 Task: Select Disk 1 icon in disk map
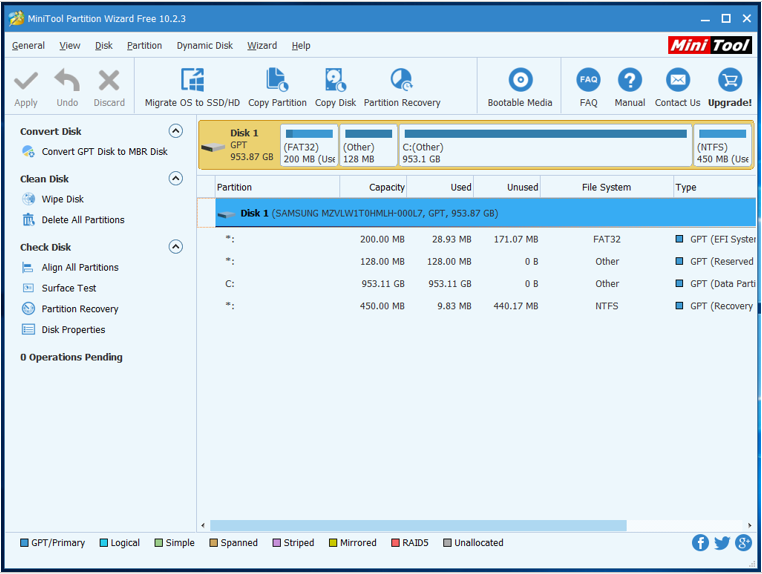(213, 147)
